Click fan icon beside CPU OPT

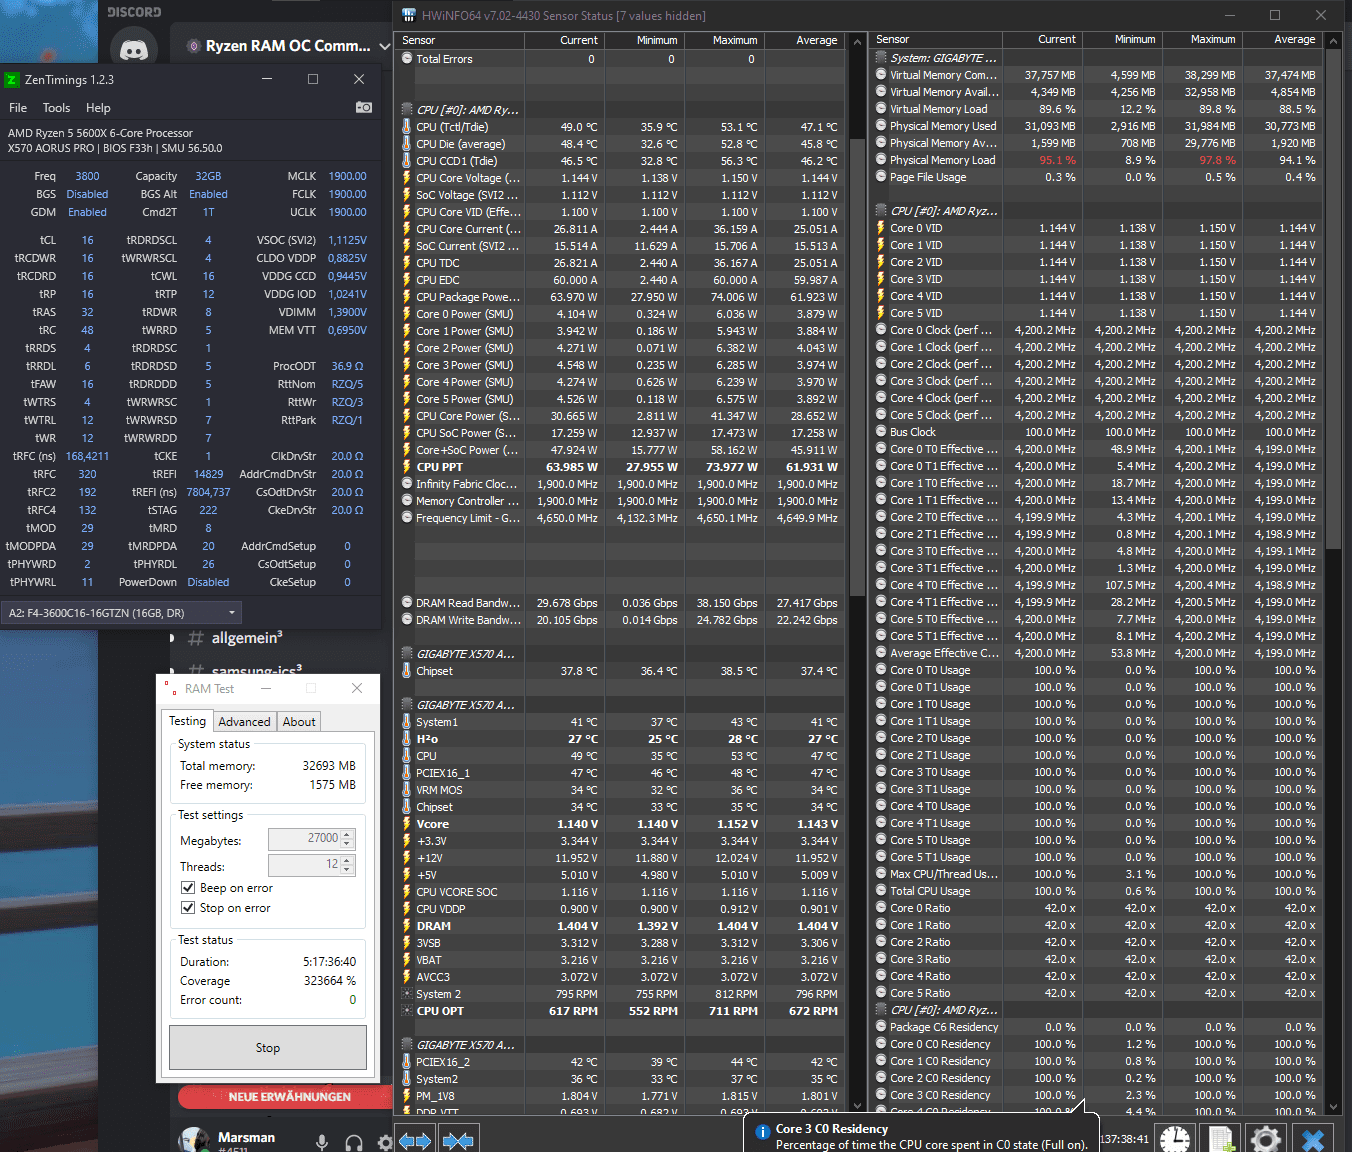407,1011
